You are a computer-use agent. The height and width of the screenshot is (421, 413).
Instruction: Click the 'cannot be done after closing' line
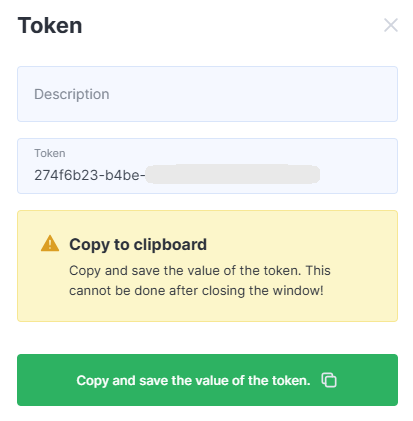[196, 291]
